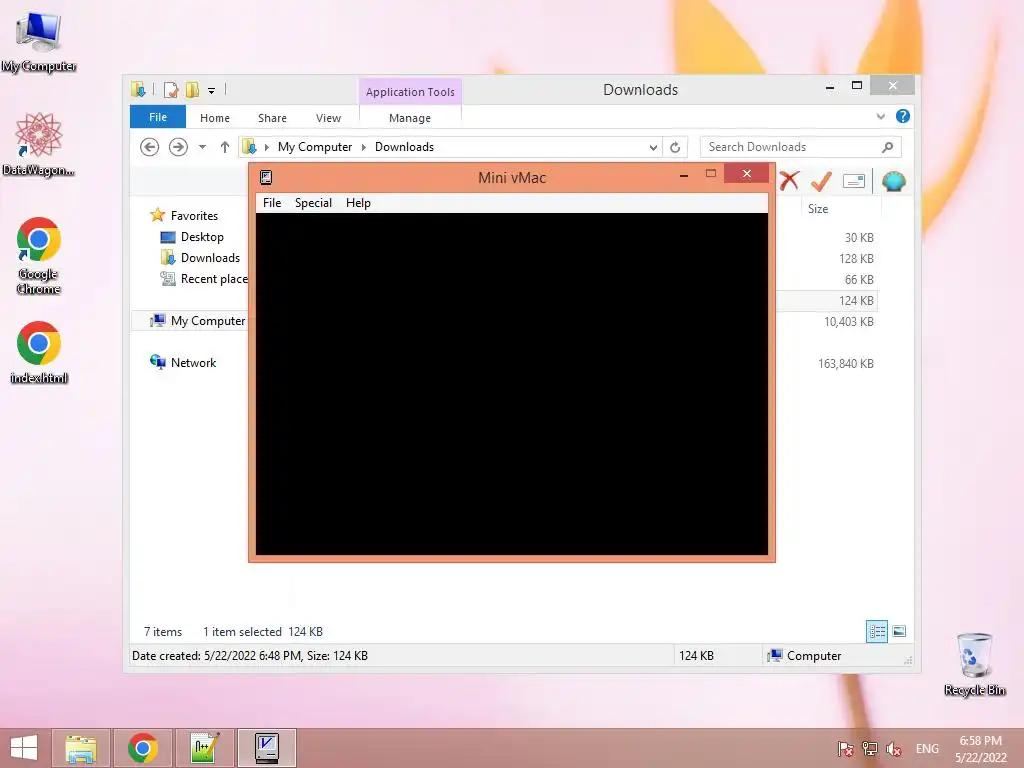Screen dimensions: 1024x768
Task: Open My Computer desktop icon
Action: click(x=39, y=42)
